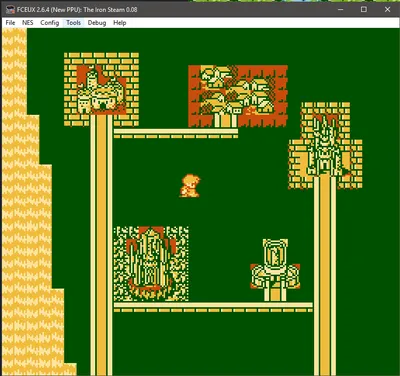Open the Debug menu
Image resolution: width=400 pixels, height=376 pixels.
click(x=97, y=23)
